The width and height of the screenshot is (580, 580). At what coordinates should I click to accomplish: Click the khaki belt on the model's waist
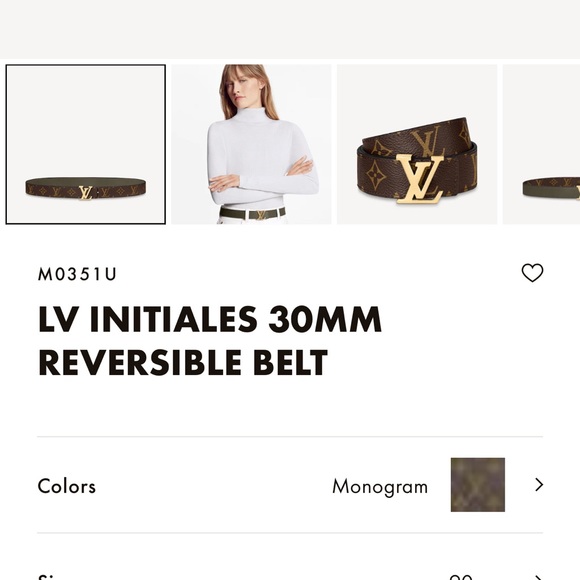point(253,213)
